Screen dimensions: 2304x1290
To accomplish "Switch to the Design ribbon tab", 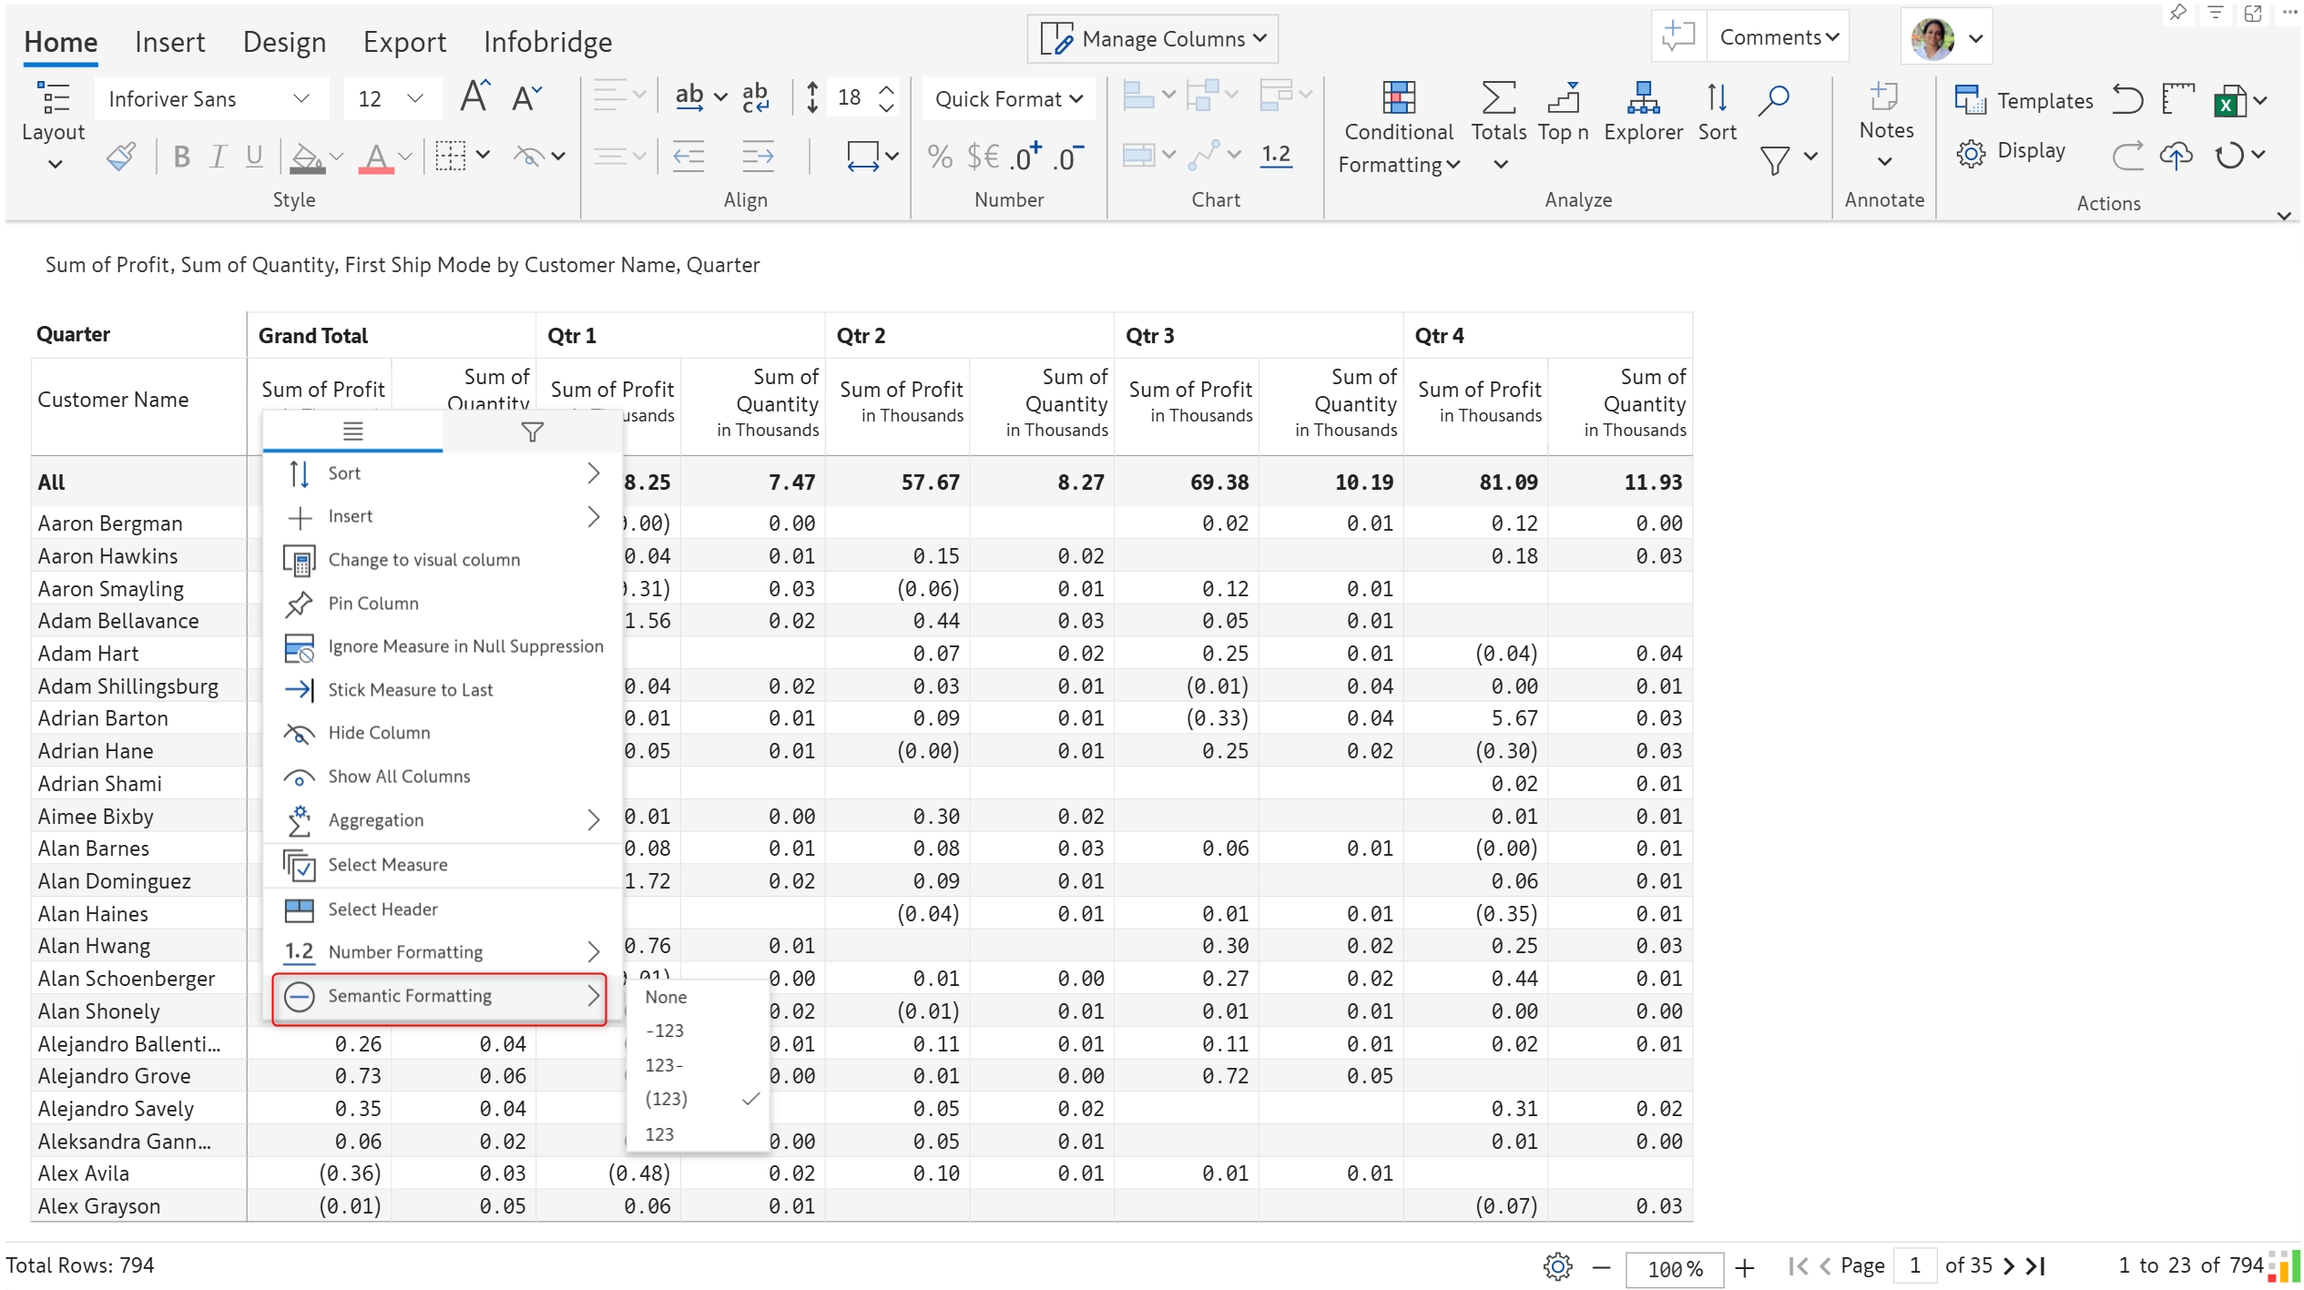I will tap(284, 42).
